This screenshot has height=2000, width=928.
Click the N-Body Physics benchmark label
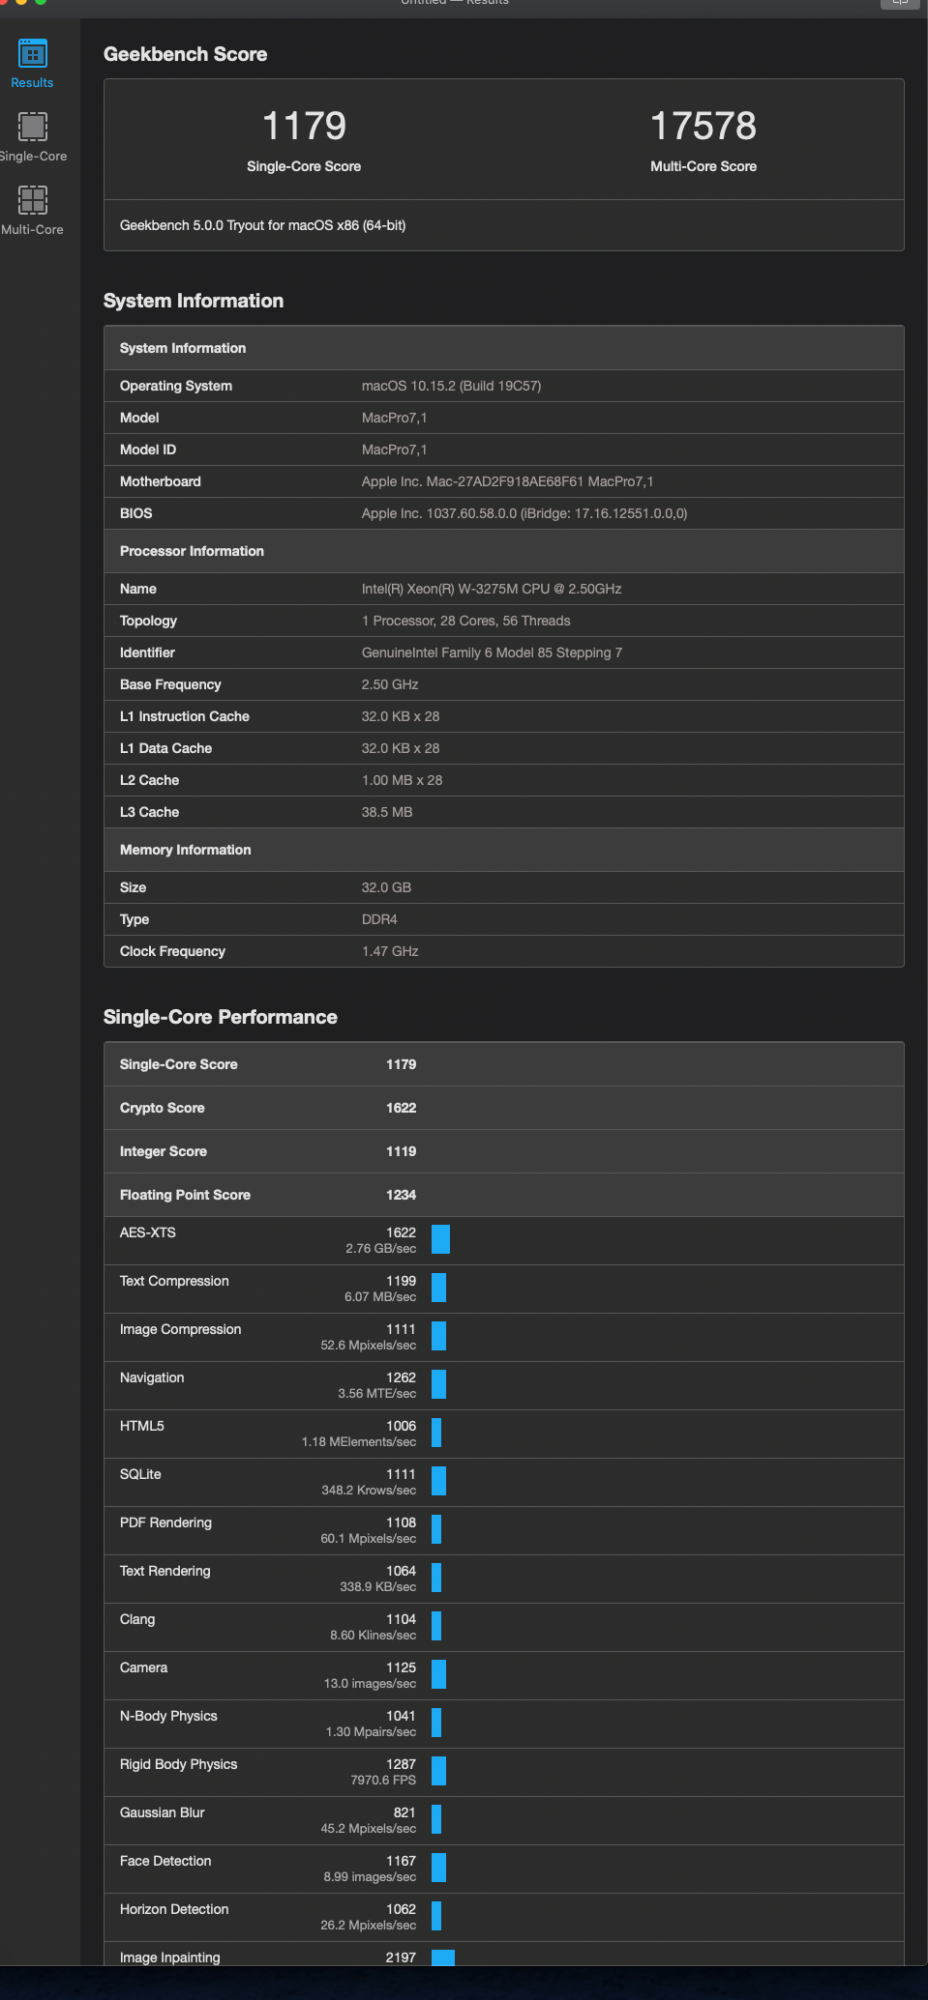[169, 1716]
